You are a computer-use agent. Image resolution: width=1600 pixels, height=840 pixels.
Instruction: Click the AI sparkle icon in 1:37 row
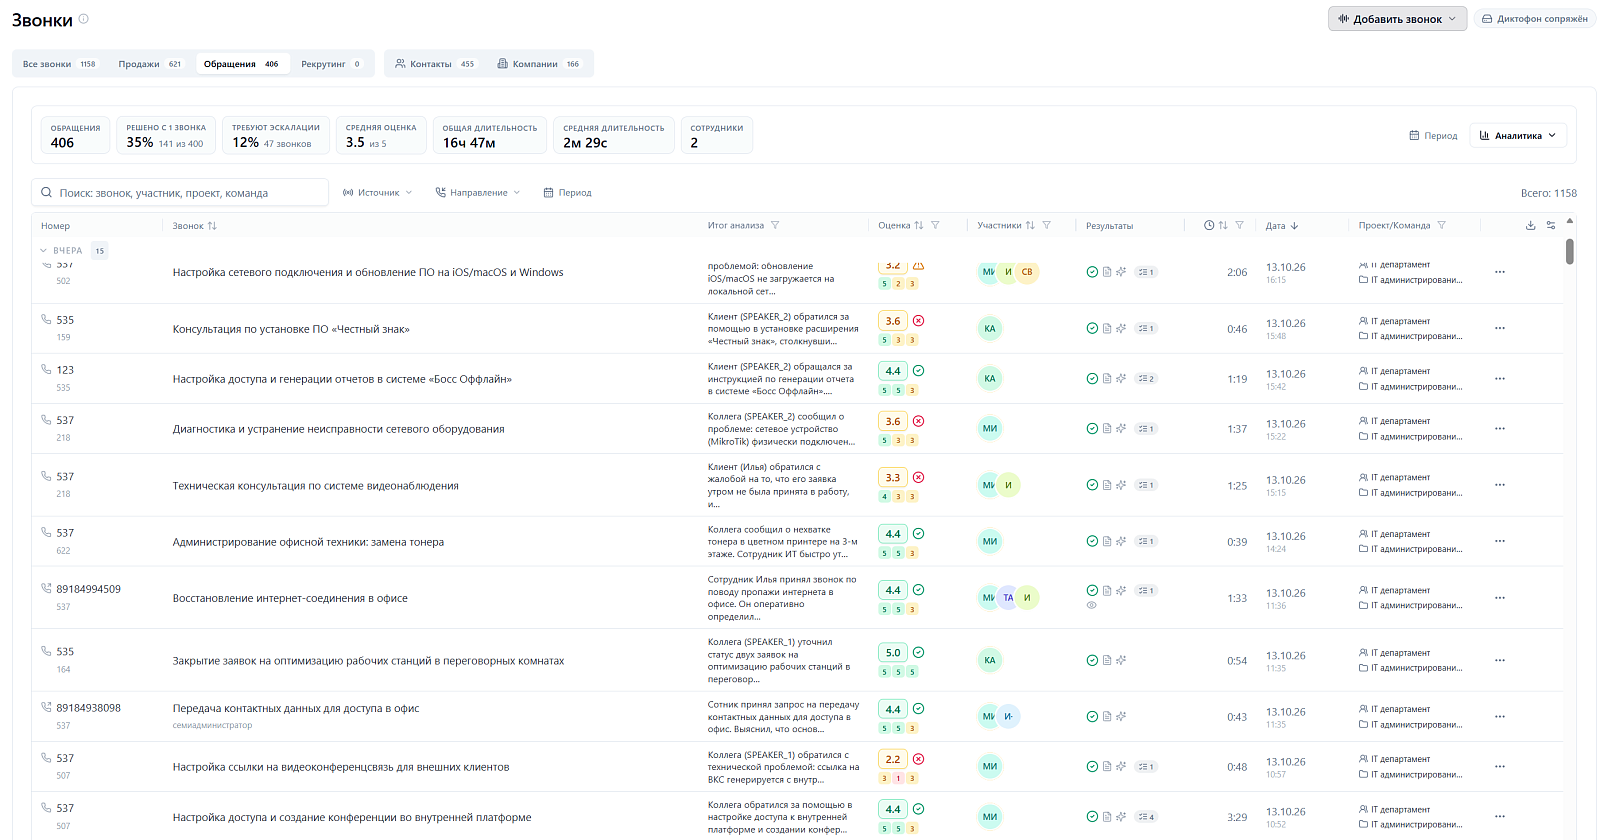point(1121,429)
